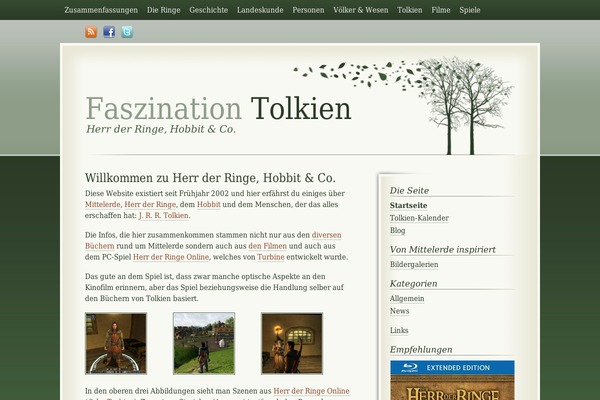Click the Herr der Ringe, Hobbit & Co. subtitle
The width and height of the screenshot is (600, 400).
[x=161, y=129]
